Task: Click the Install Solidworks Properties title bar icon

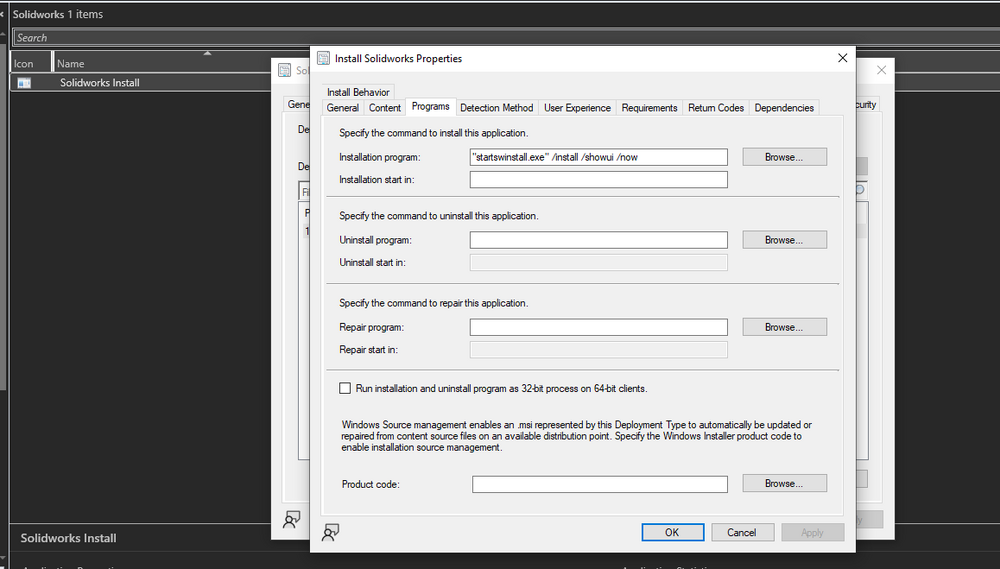Action: pyautogui.click(x=323, y=58)
